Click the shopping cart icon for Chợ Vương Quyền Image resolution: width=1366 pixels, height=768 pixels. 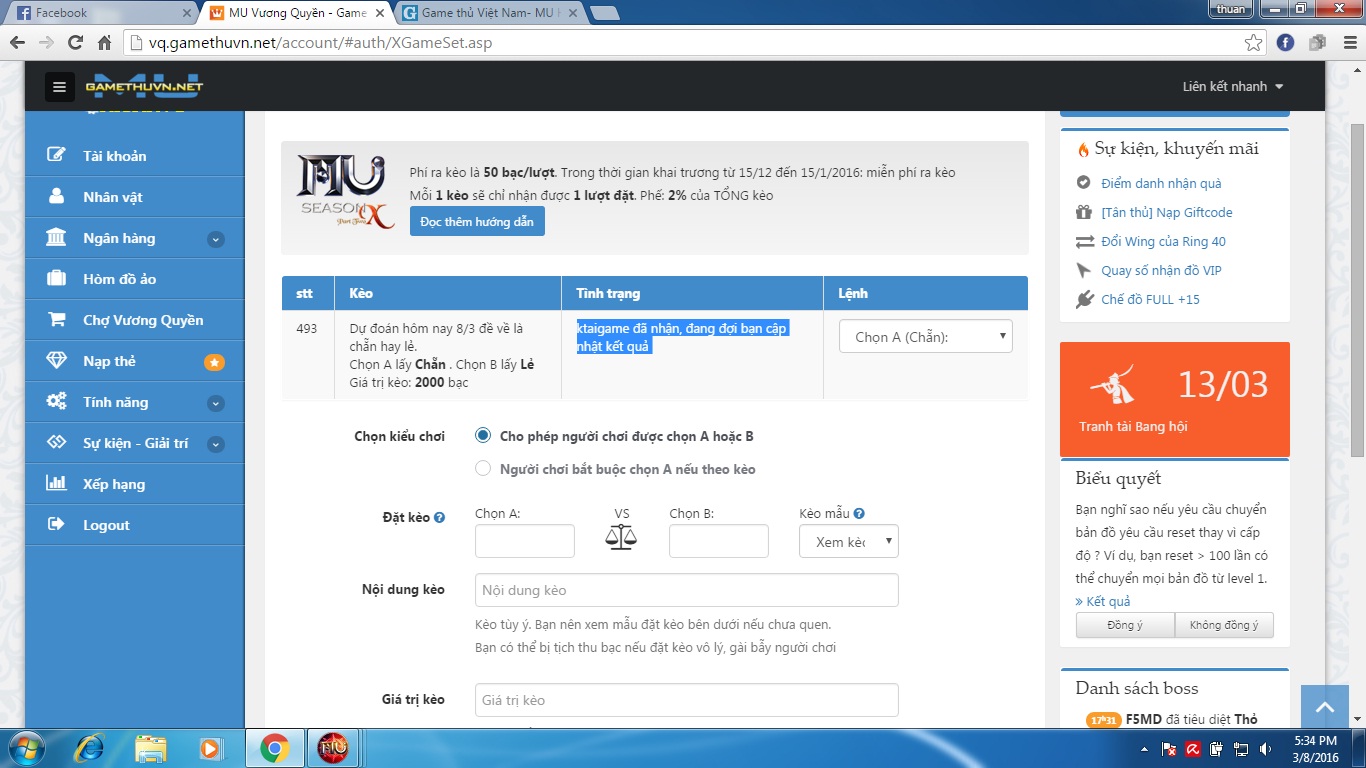coord(57,320)
